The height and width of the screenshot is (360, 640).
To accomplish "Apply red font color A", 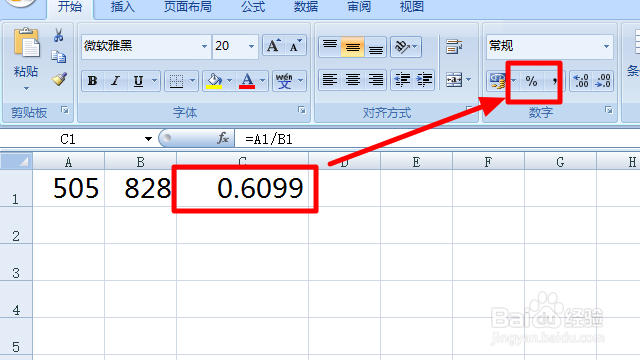I will tap(247, 81).
